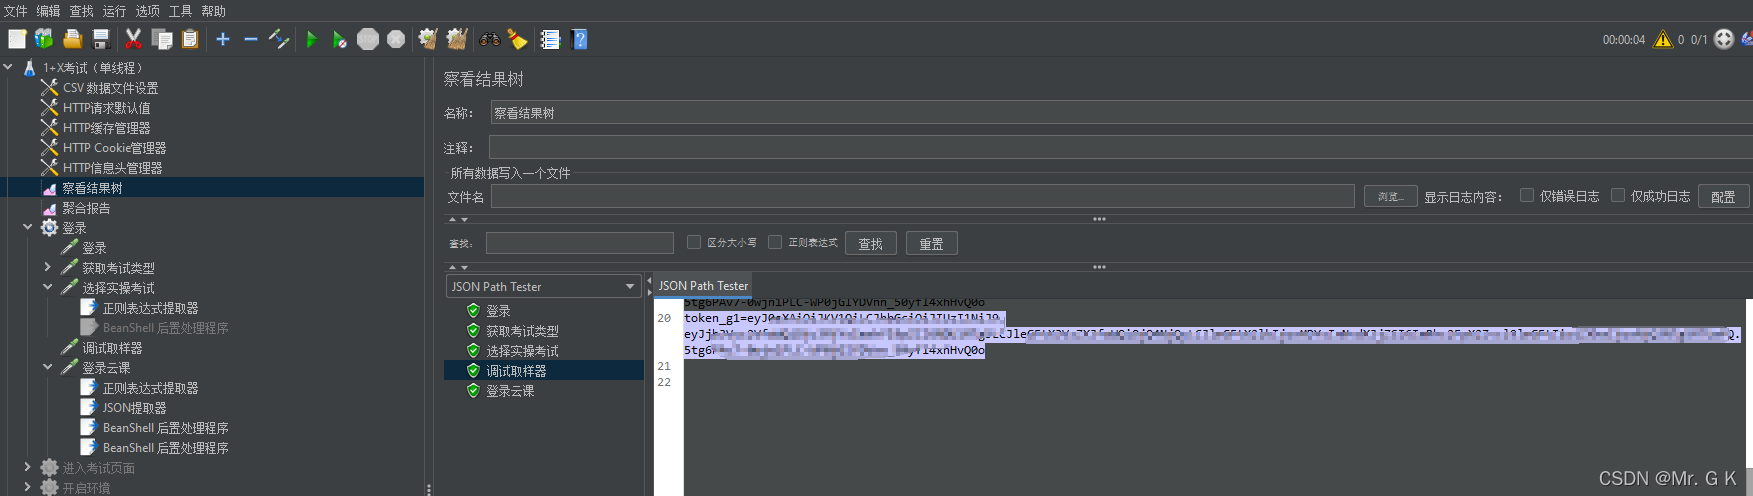
Task: Select 聚合报告 listener in the tree
Action: coord(86,208)
